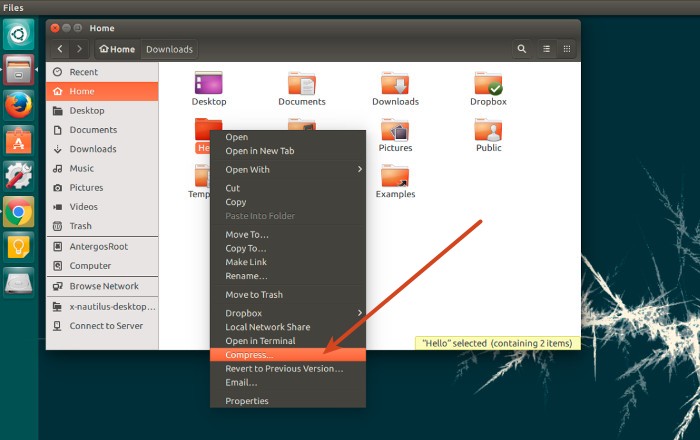Choose Compress… from context menu
Image resolution: width=700 pixels, height=440 pixels.
pyautogui.click(x=288, y=355)
